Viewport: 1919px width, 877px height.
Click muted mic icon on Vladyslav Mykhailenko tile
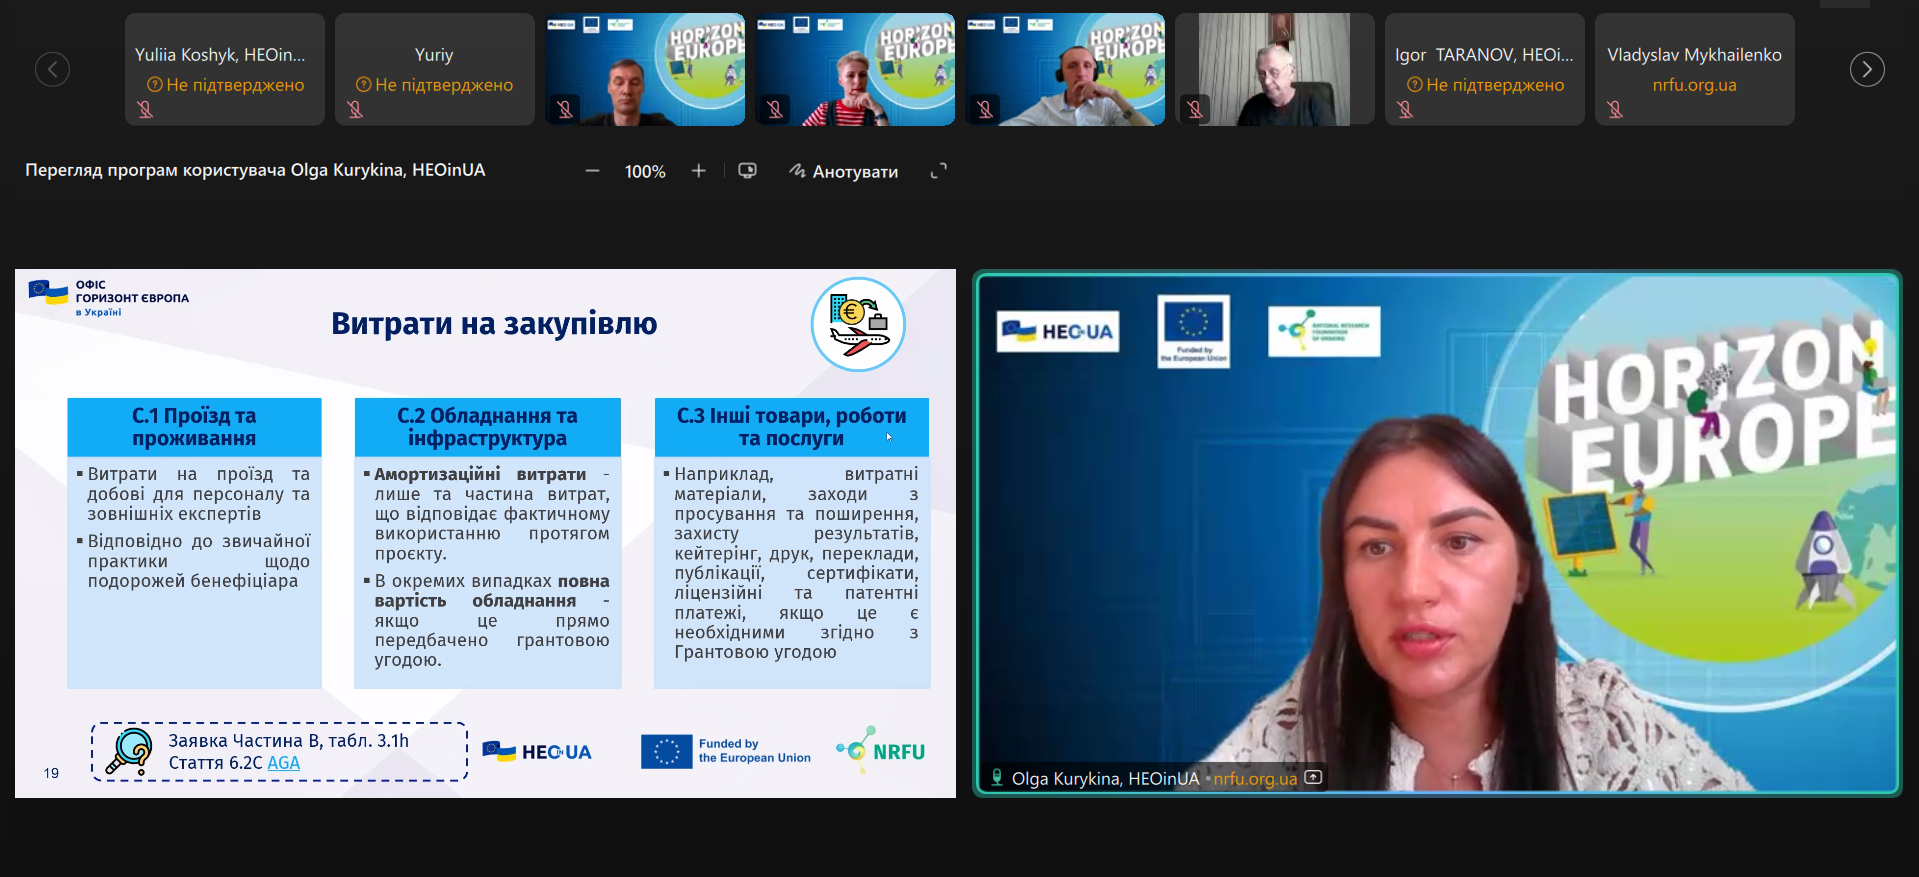point(1615,109)
